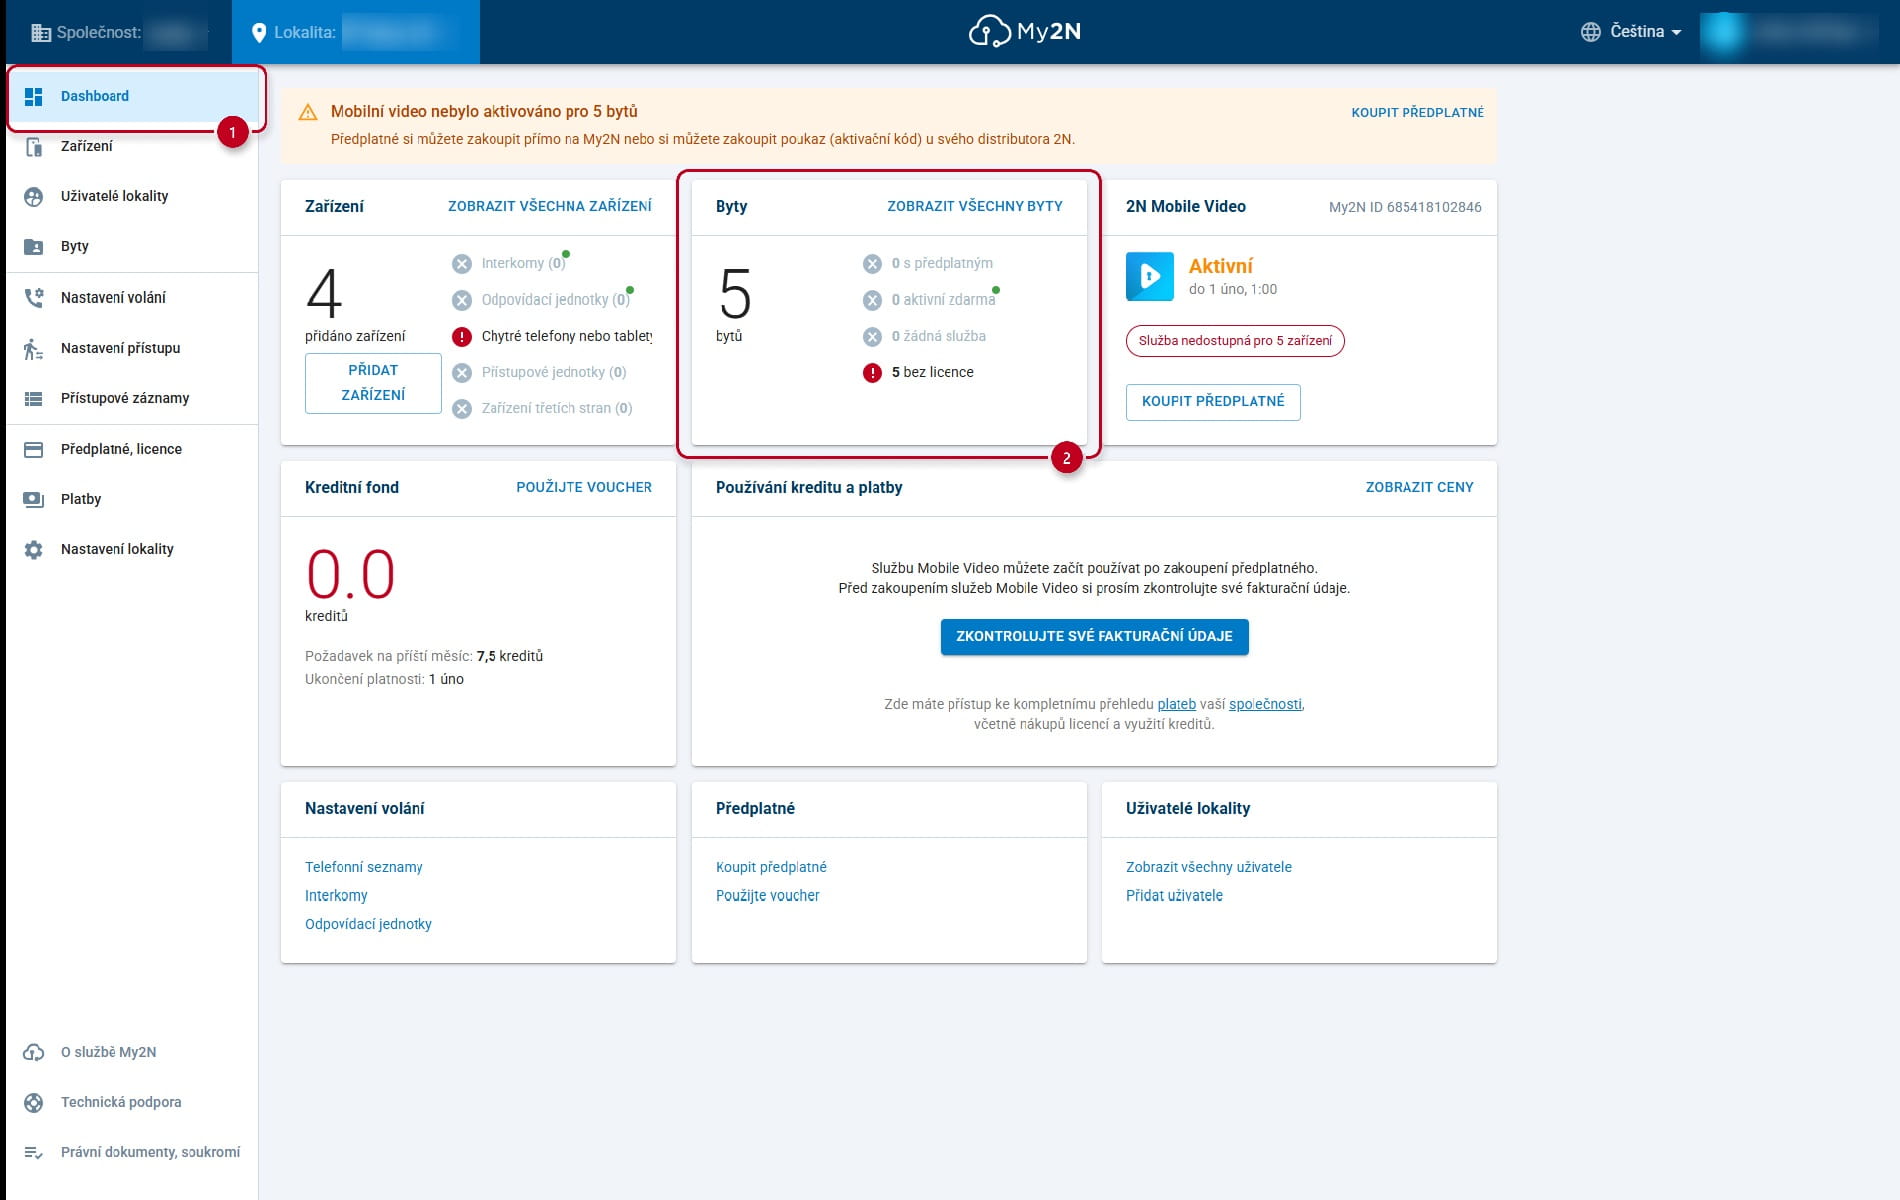Image resolution: width=1900 pixels, height=1200 pixels.
Task: Open Uživatelé lokality menu item
Action: pyautogui.click(x=132, y=197)
